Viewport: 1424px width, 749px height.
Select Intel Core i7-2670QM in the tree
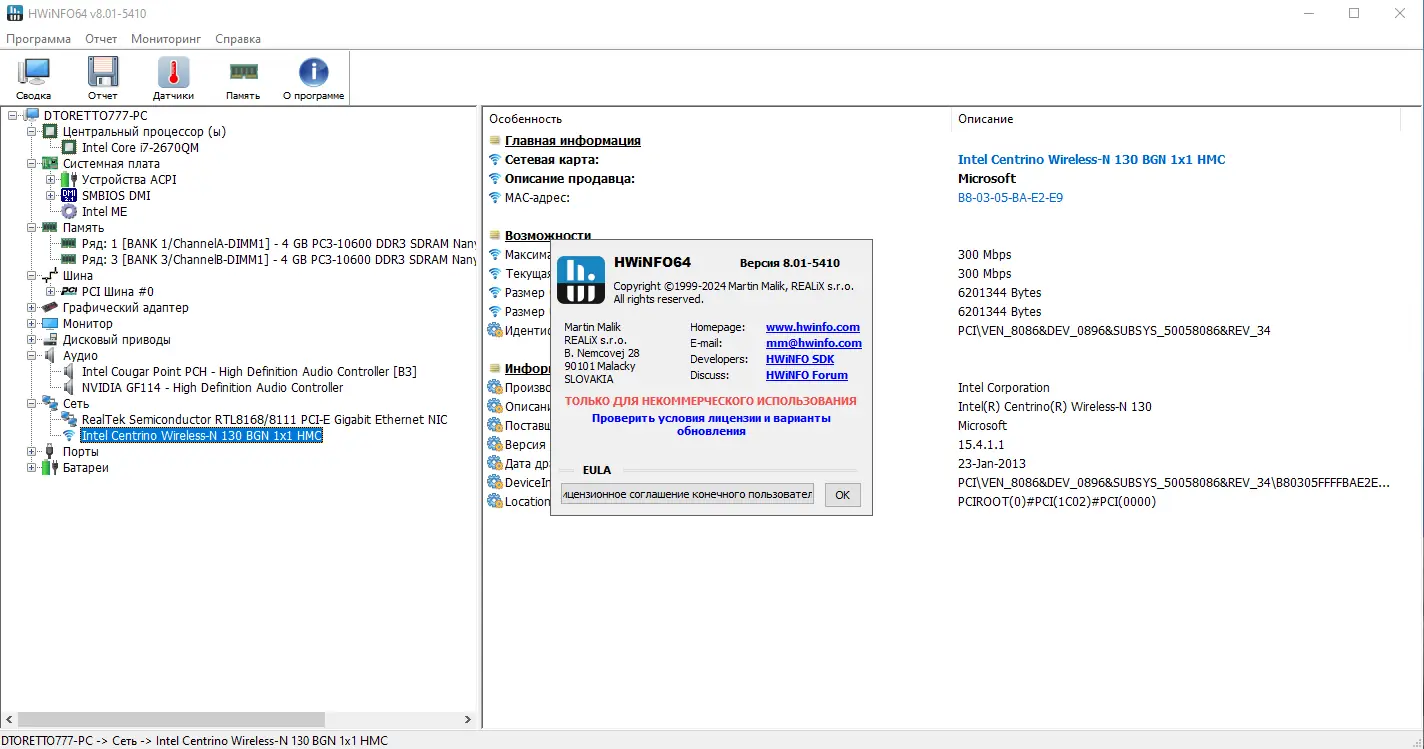(140, 147)
